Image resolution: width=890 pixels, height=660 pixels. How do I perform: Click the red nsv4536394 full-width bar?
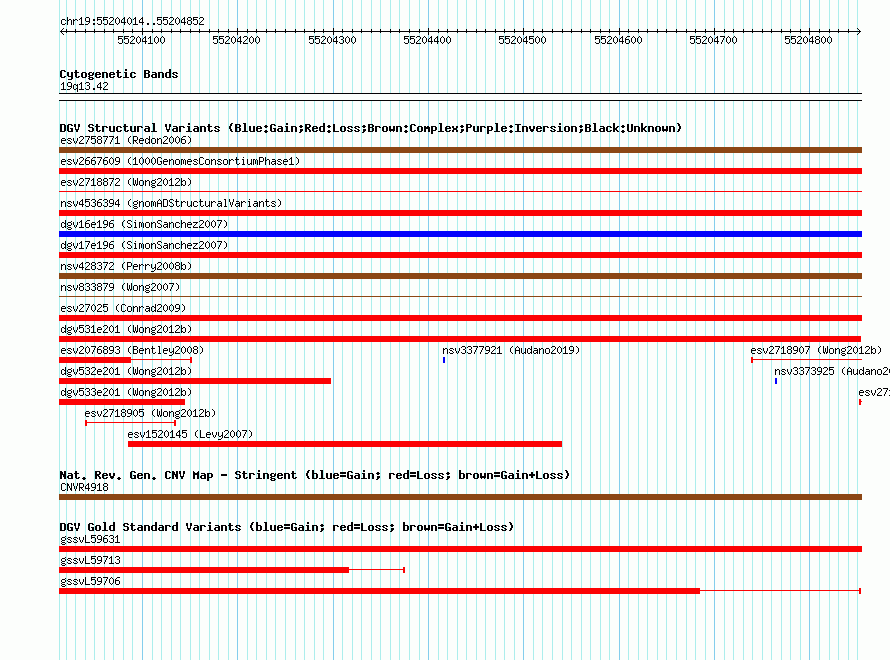coord(460,213)
